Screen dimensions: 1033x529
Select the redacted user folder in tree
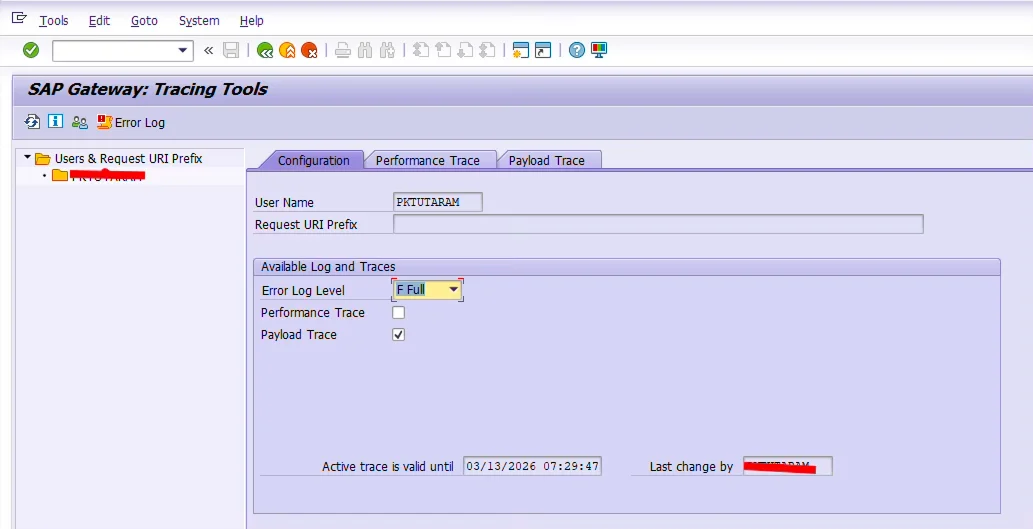[x=98, y=175]
